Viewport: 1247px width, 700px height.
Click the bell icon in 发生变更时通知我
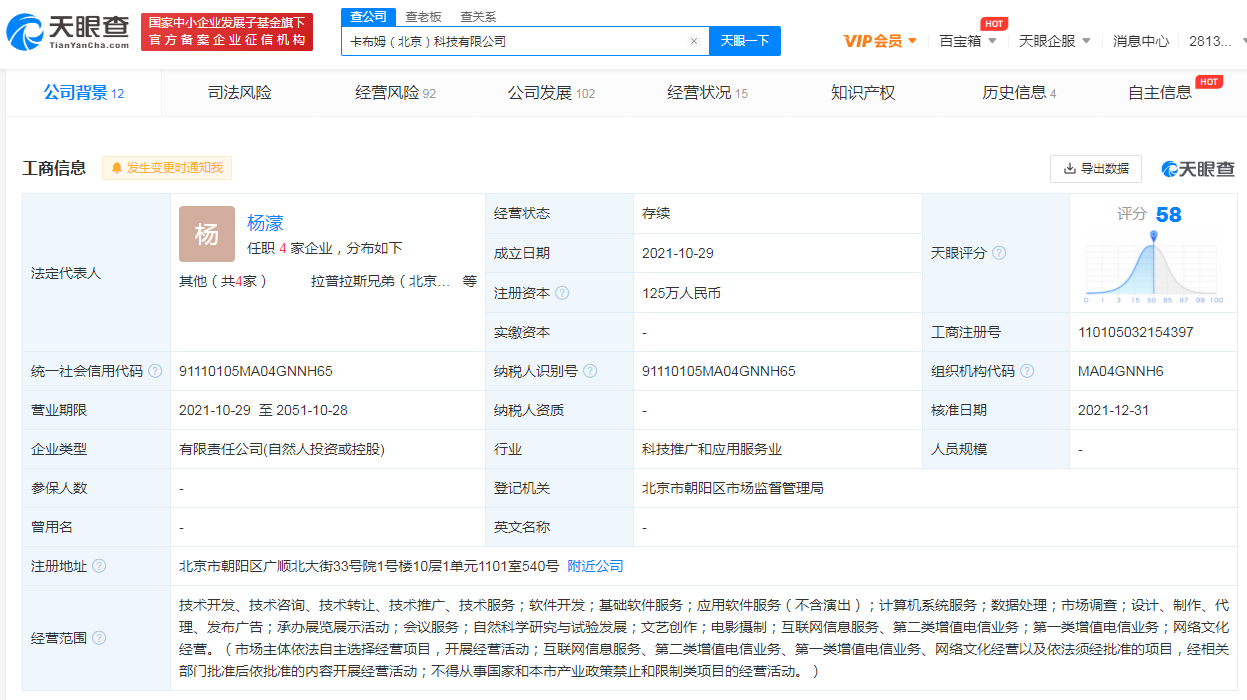[117, 168]
